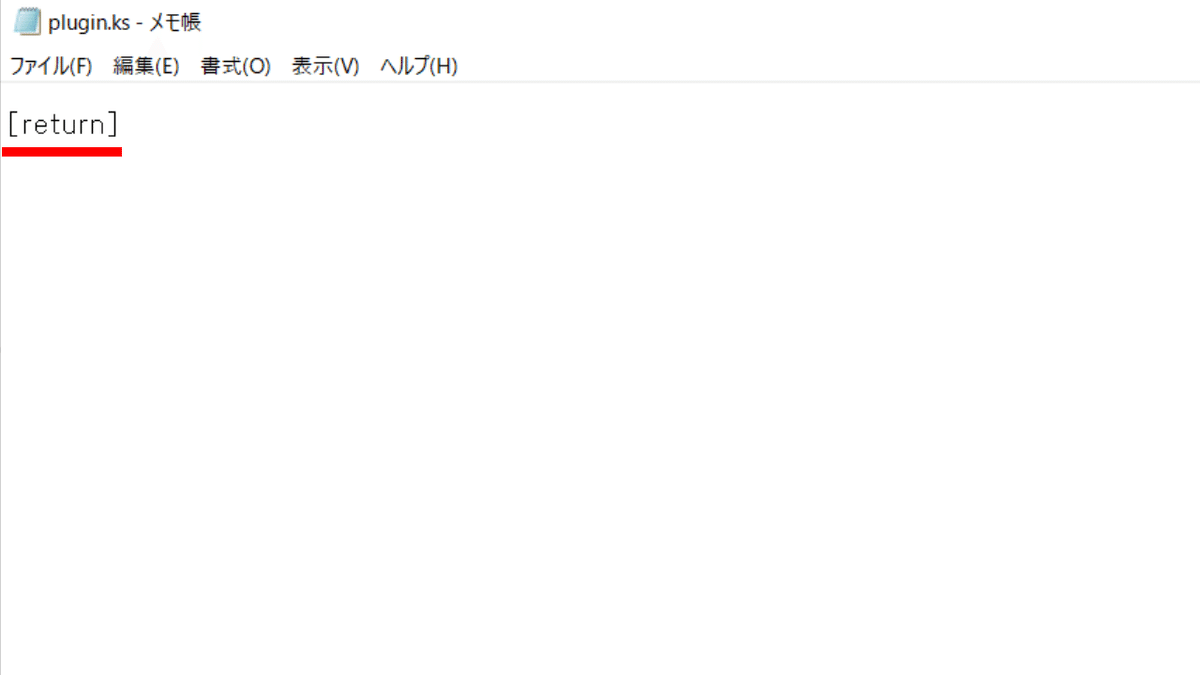Click the letter n in return
This screenshot has height=675, width=1200.
tap(98, 127)
